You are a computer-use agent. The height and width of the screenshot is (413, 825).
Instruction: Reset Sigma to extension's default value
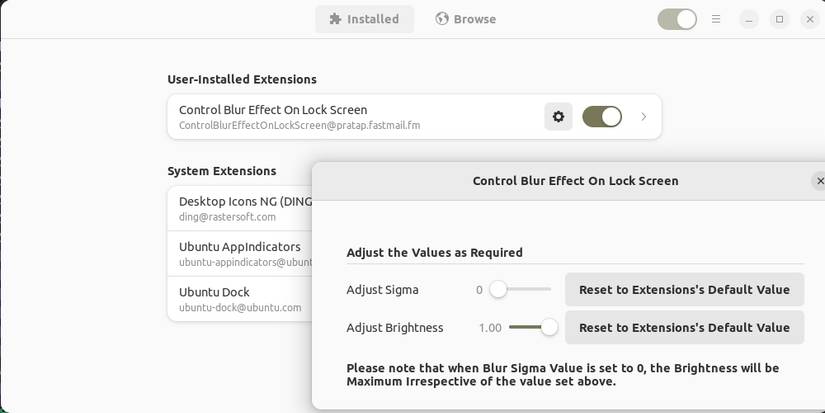pyautogui.click(x=684, y=290)
